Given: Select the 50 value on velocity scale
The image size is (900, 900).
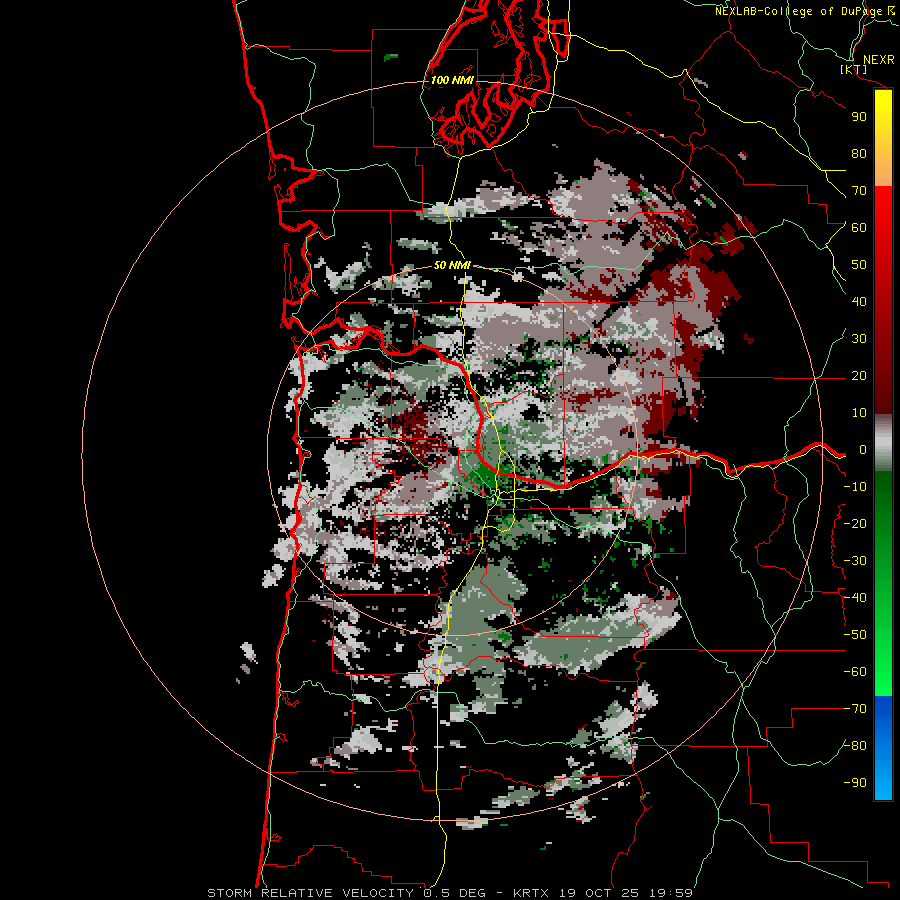Looking at the screenshot, I should click(x=859, y=265).
